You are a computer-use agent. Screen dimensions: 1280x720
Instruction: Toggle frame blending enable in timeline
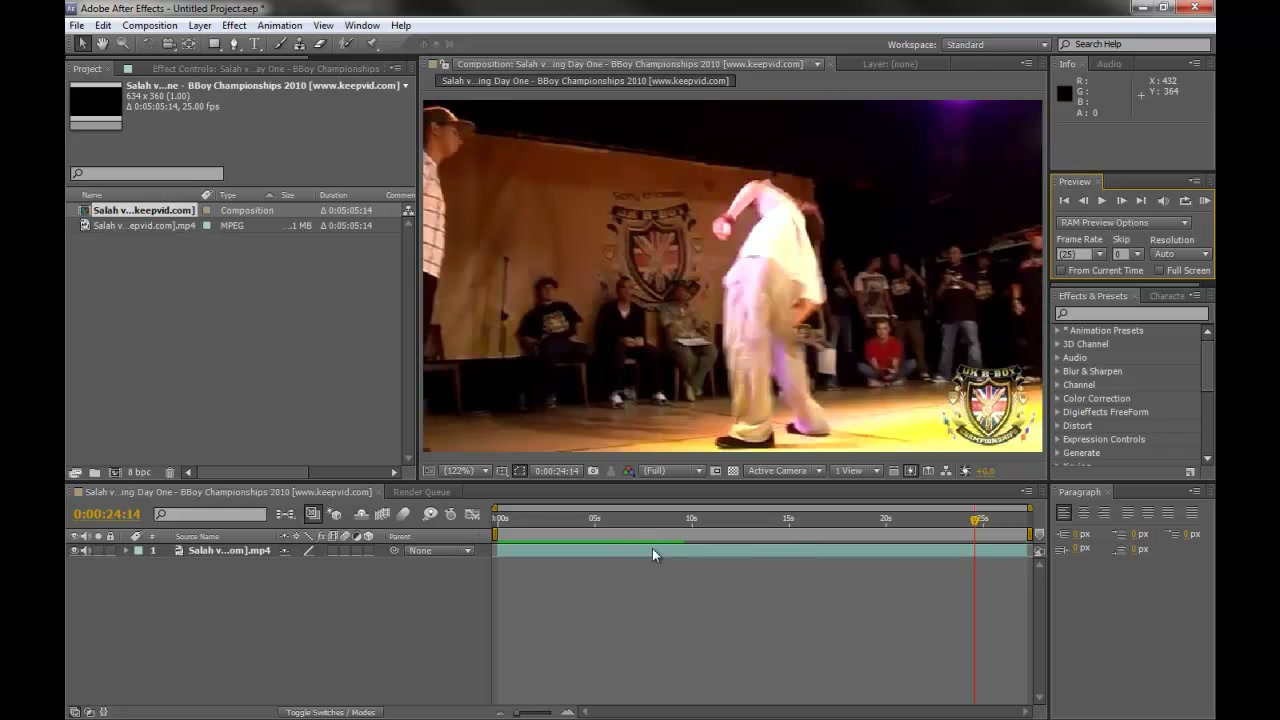(382, 514)
